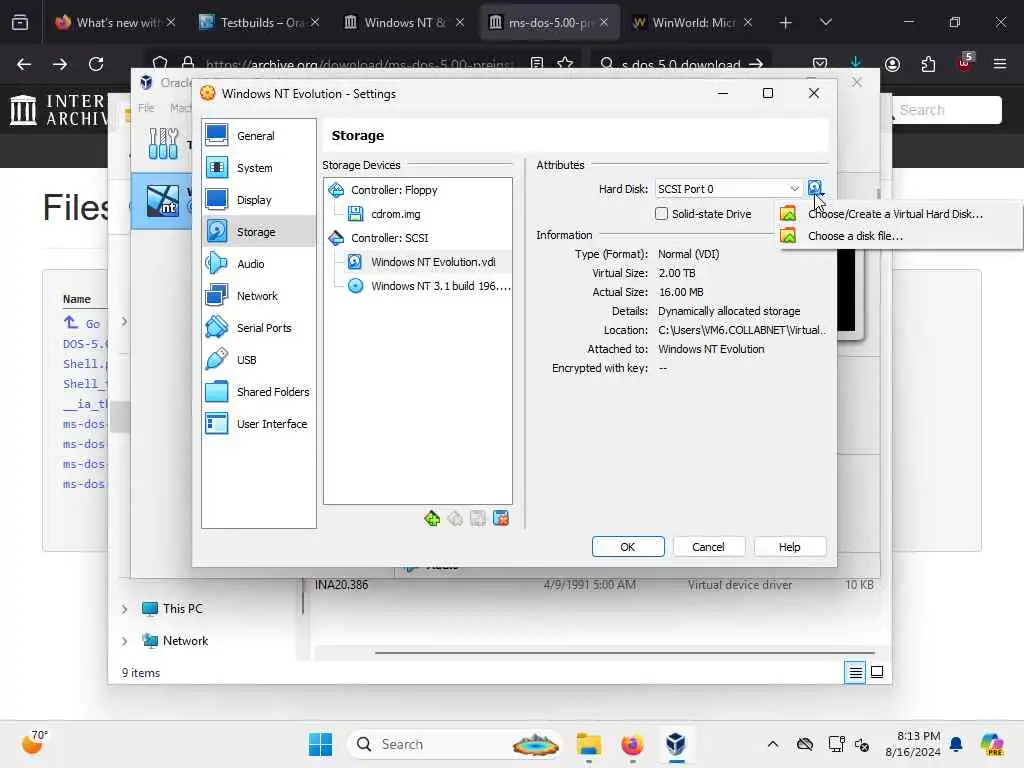Open Firefox from taskbar
This screenshot has height=768, width=1024.
point(632,744)
